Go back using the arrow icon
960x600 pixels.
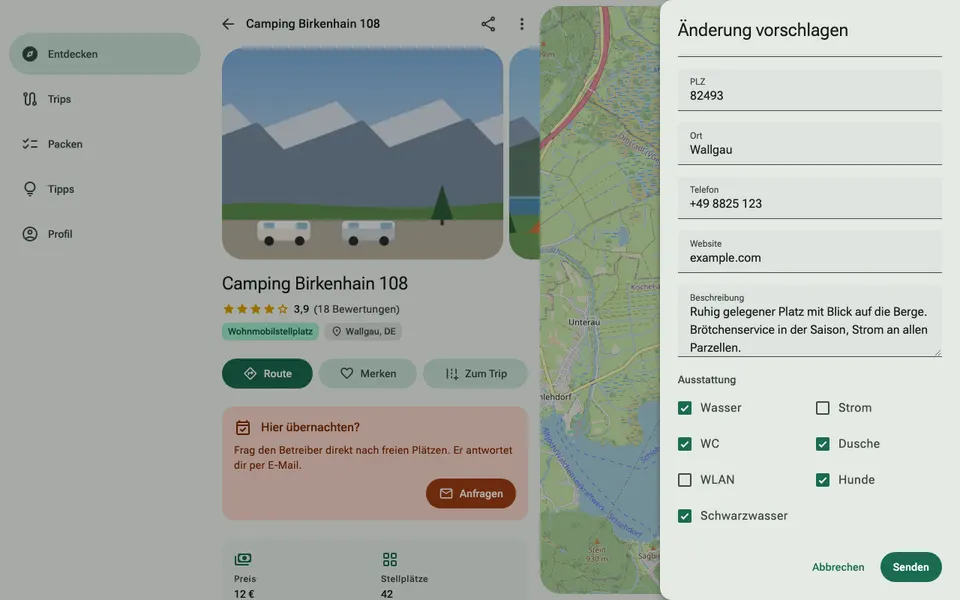[228, 24]
